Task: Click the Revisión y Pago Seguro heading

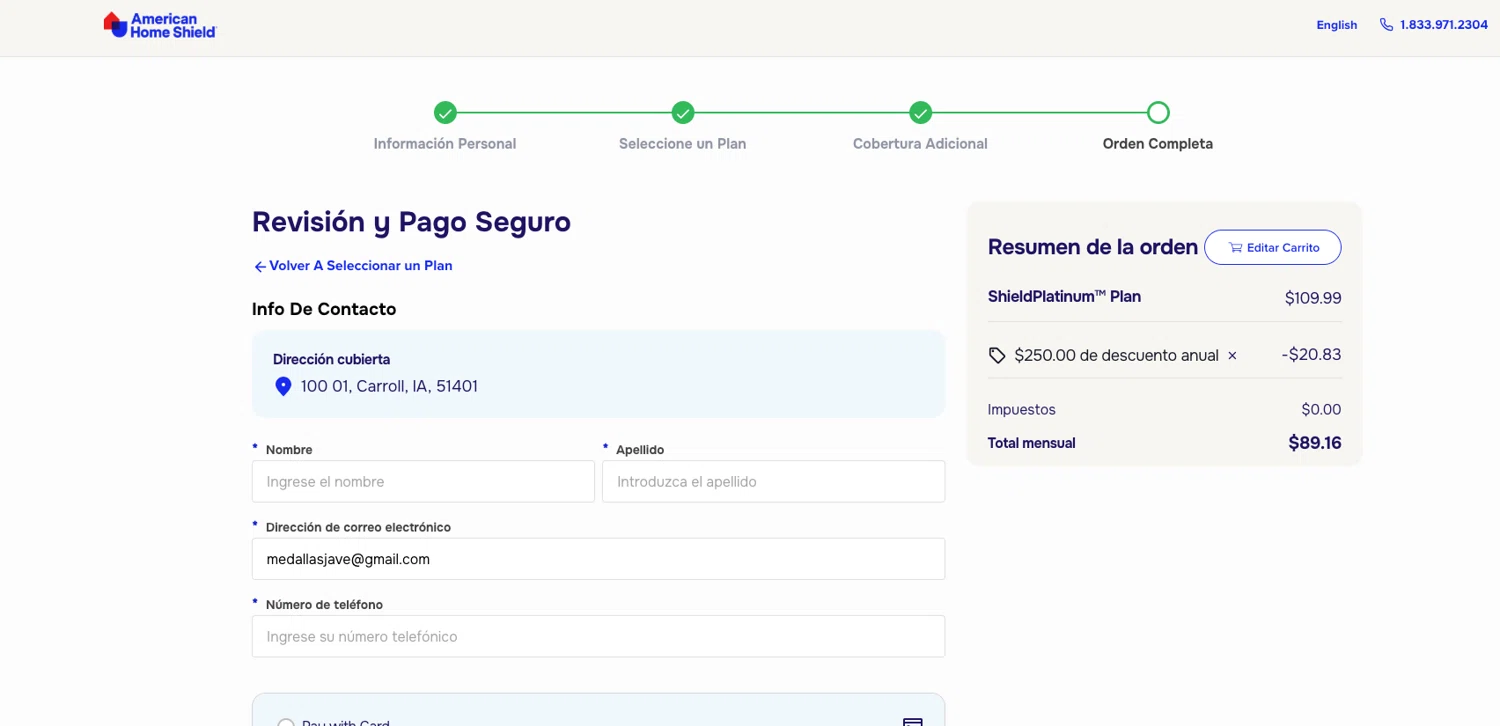Action: tap(411, 221)
